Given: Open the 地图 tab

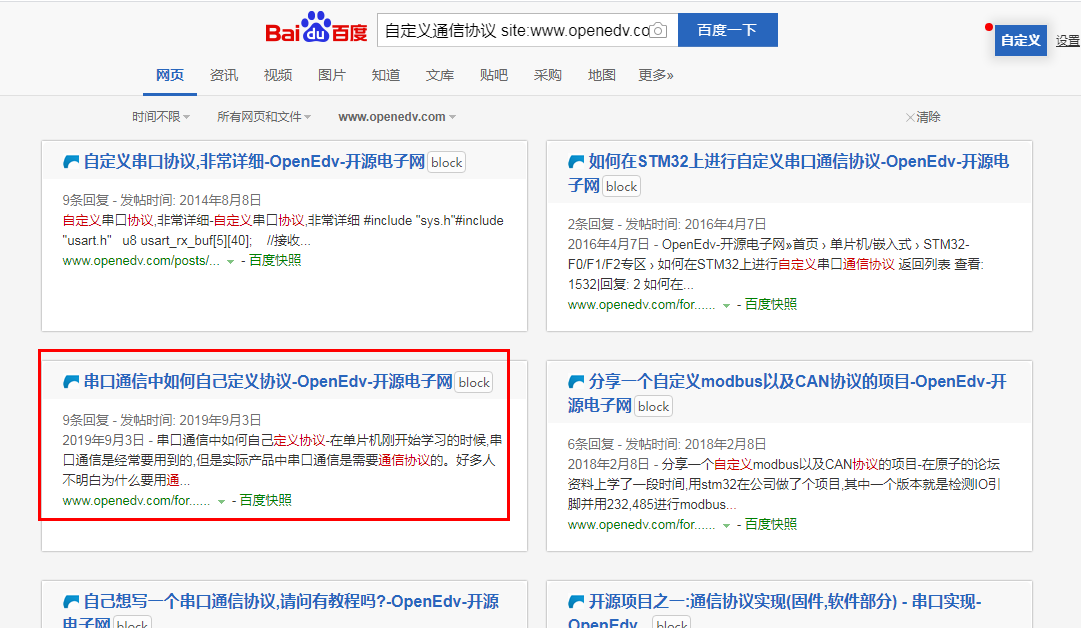Looking at the screenshot, I should [x=601, y=75].
